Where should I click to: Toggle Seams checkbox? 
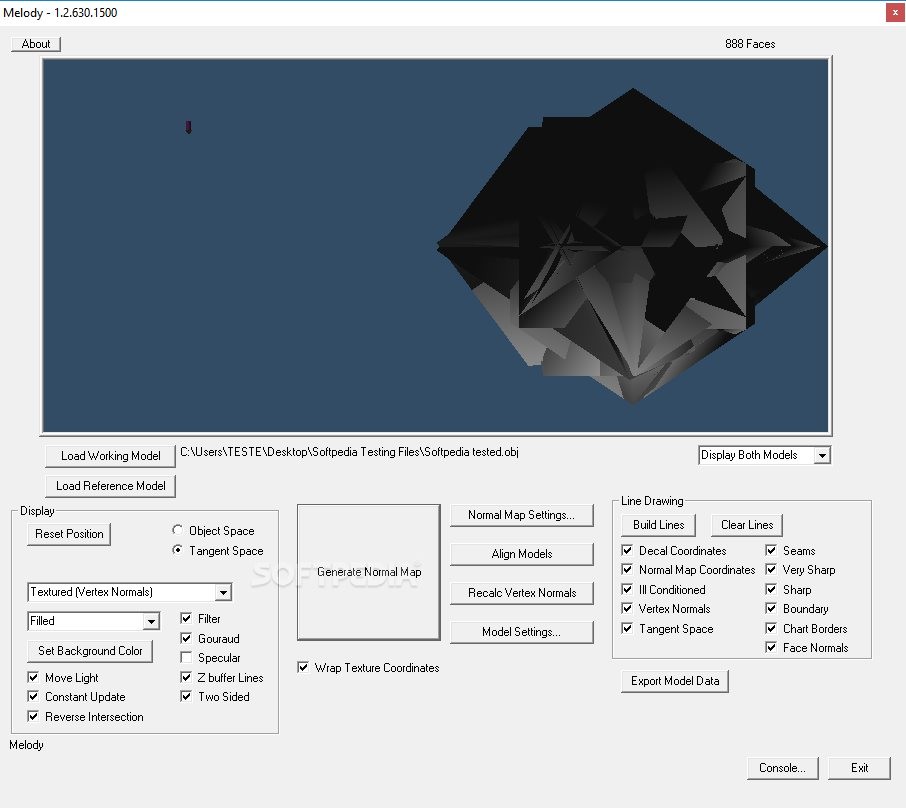tap(771, 550)
